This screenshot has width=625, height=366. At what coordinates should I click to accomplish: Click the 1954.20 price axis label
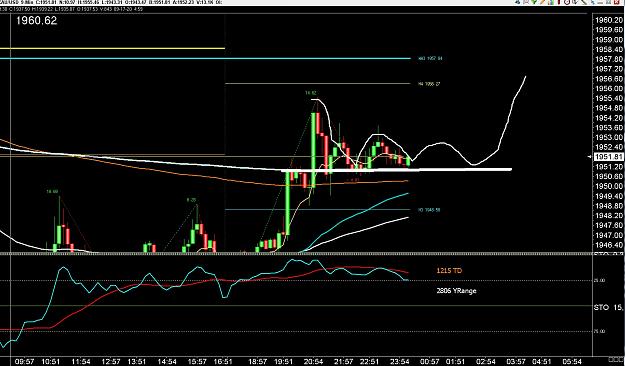[x=608, y=118]
